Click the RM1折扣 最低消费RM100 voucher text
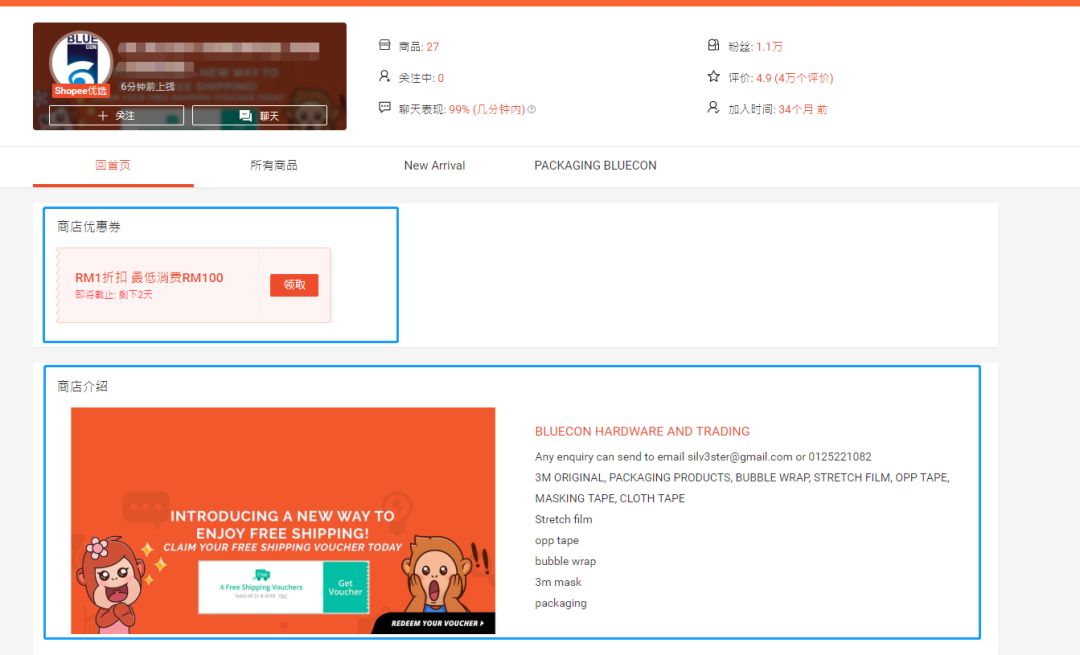Image resolution: width=1080 pixels, height=655 pixels. point(149,278)
